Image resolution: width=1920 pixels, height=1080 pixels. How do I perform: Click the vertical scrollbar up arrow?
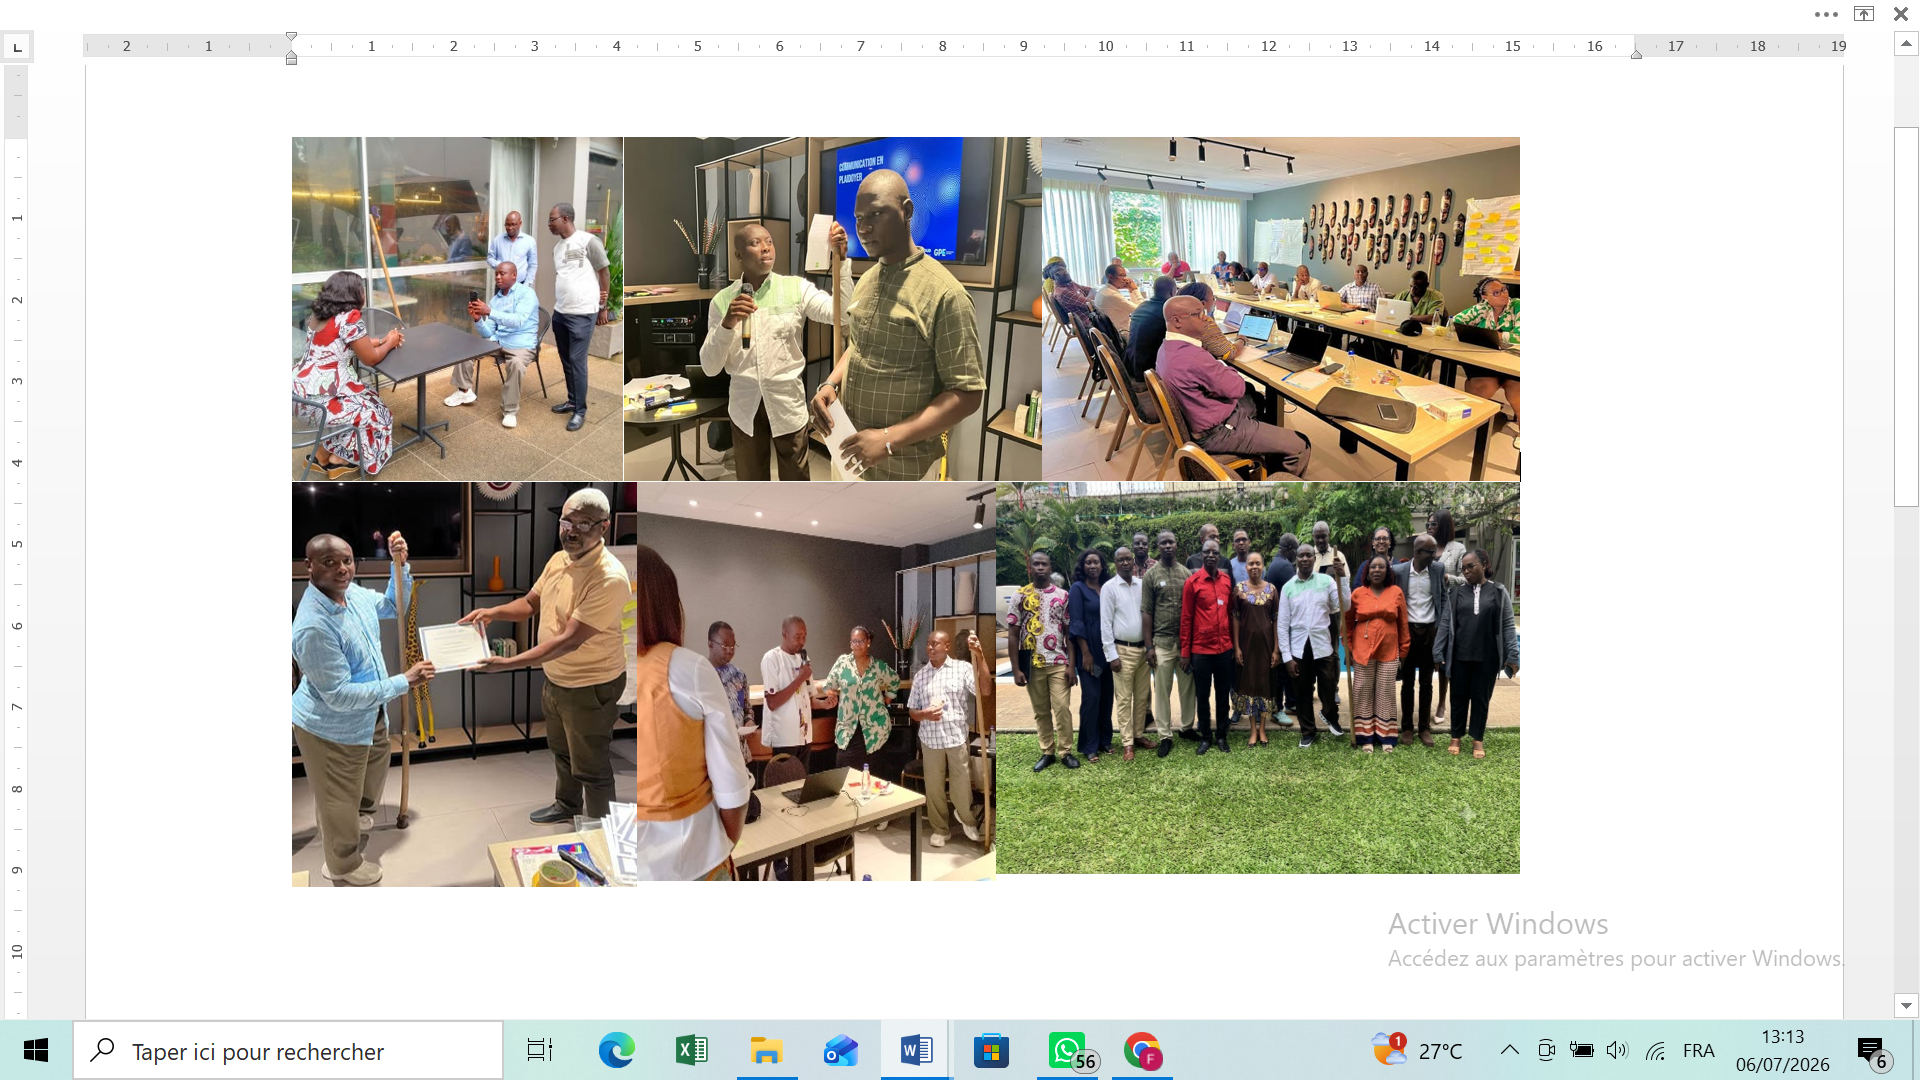click(1906, 44)
